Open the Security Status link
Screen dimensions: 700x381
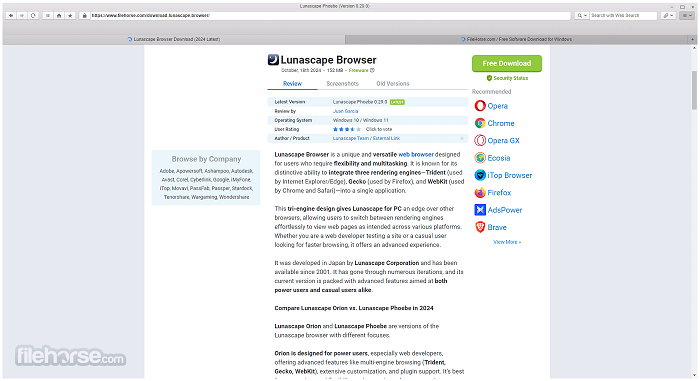(x=511, y=78)
